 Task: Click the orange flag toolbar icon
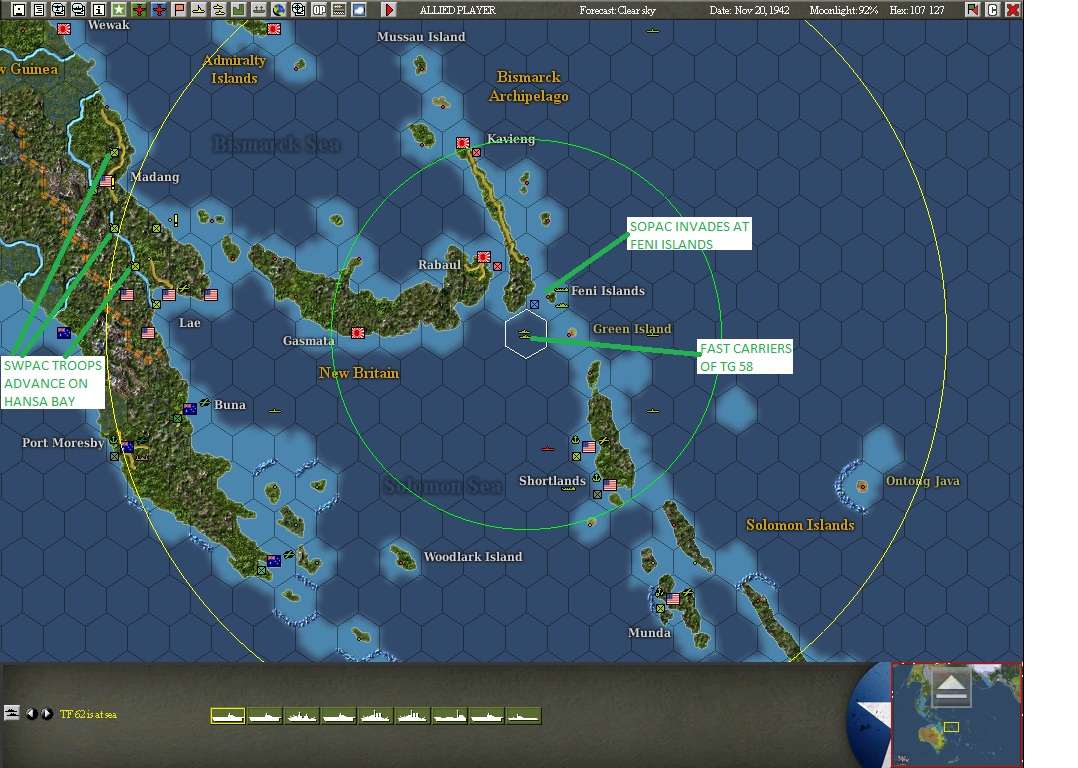pos(179,10)
